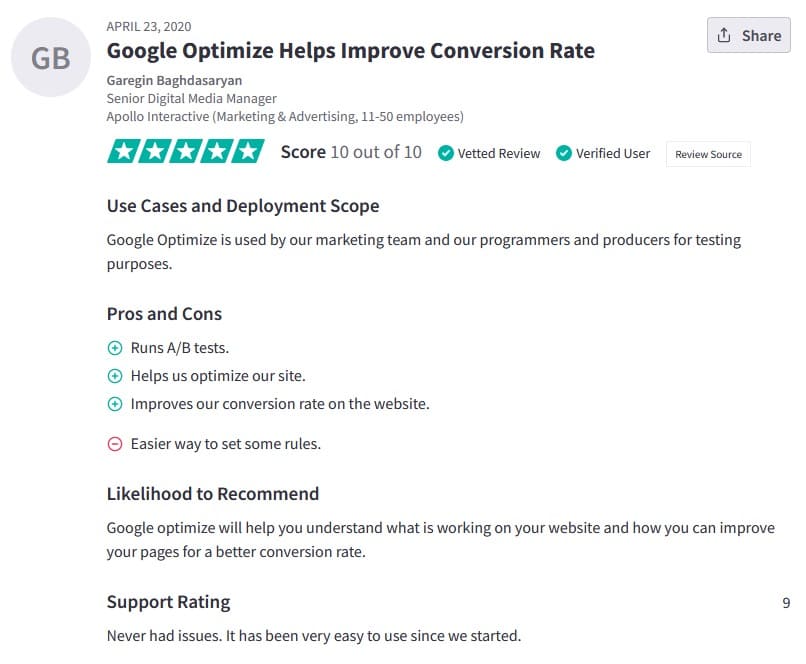Click plus icon beside Helps us optimize
806x664 pixels.
point(115,376)
